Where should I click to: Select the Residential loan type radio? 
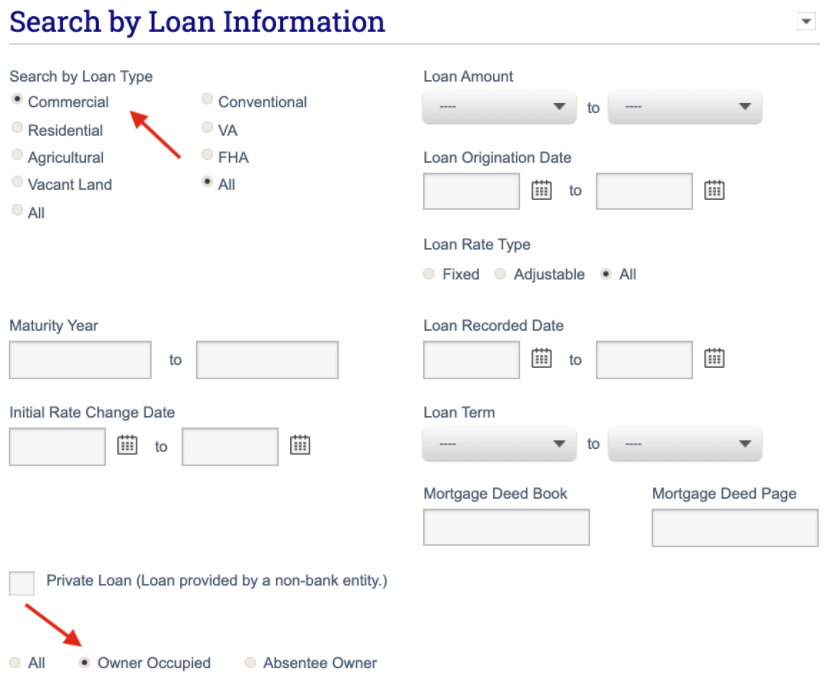click(18, 129)
